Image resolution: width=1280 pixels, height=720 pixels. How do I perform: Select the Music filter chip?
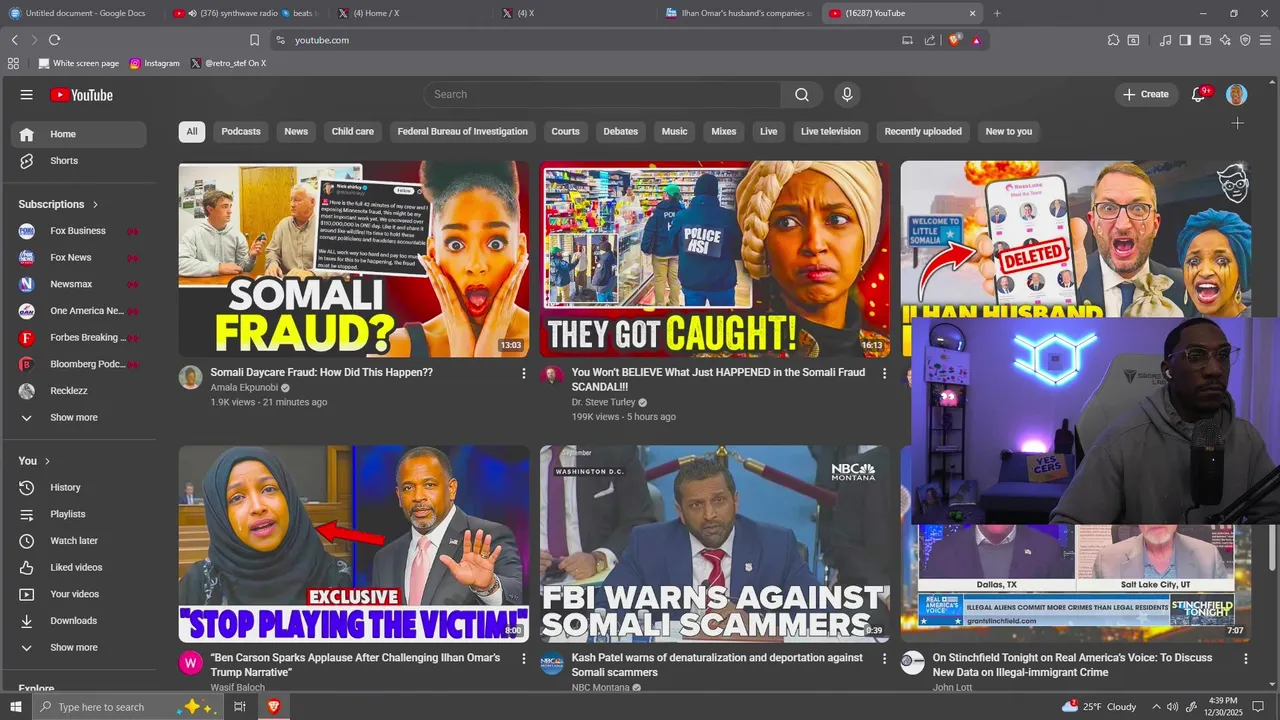point(674,131)
